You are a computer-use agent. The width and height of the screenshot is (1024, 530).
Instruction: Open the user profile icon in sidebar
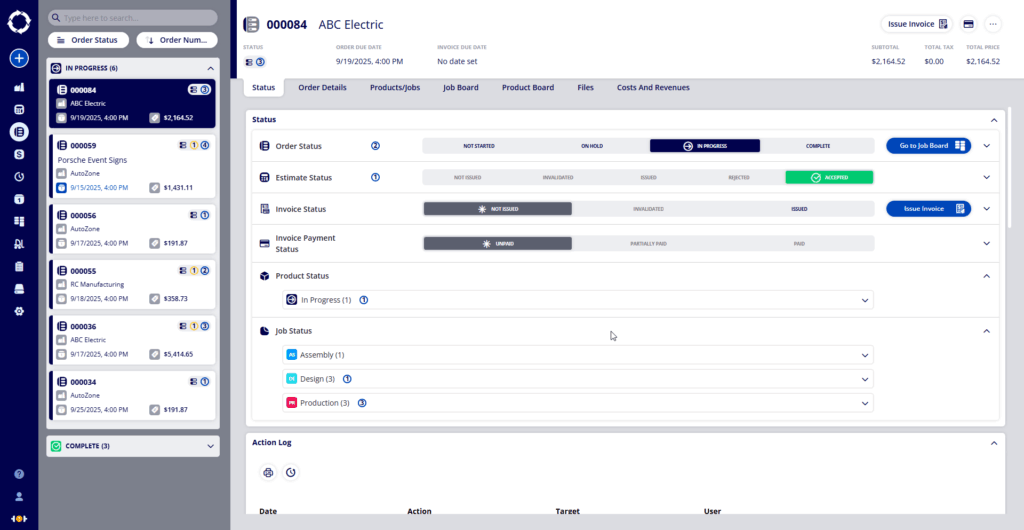[18, 496]
